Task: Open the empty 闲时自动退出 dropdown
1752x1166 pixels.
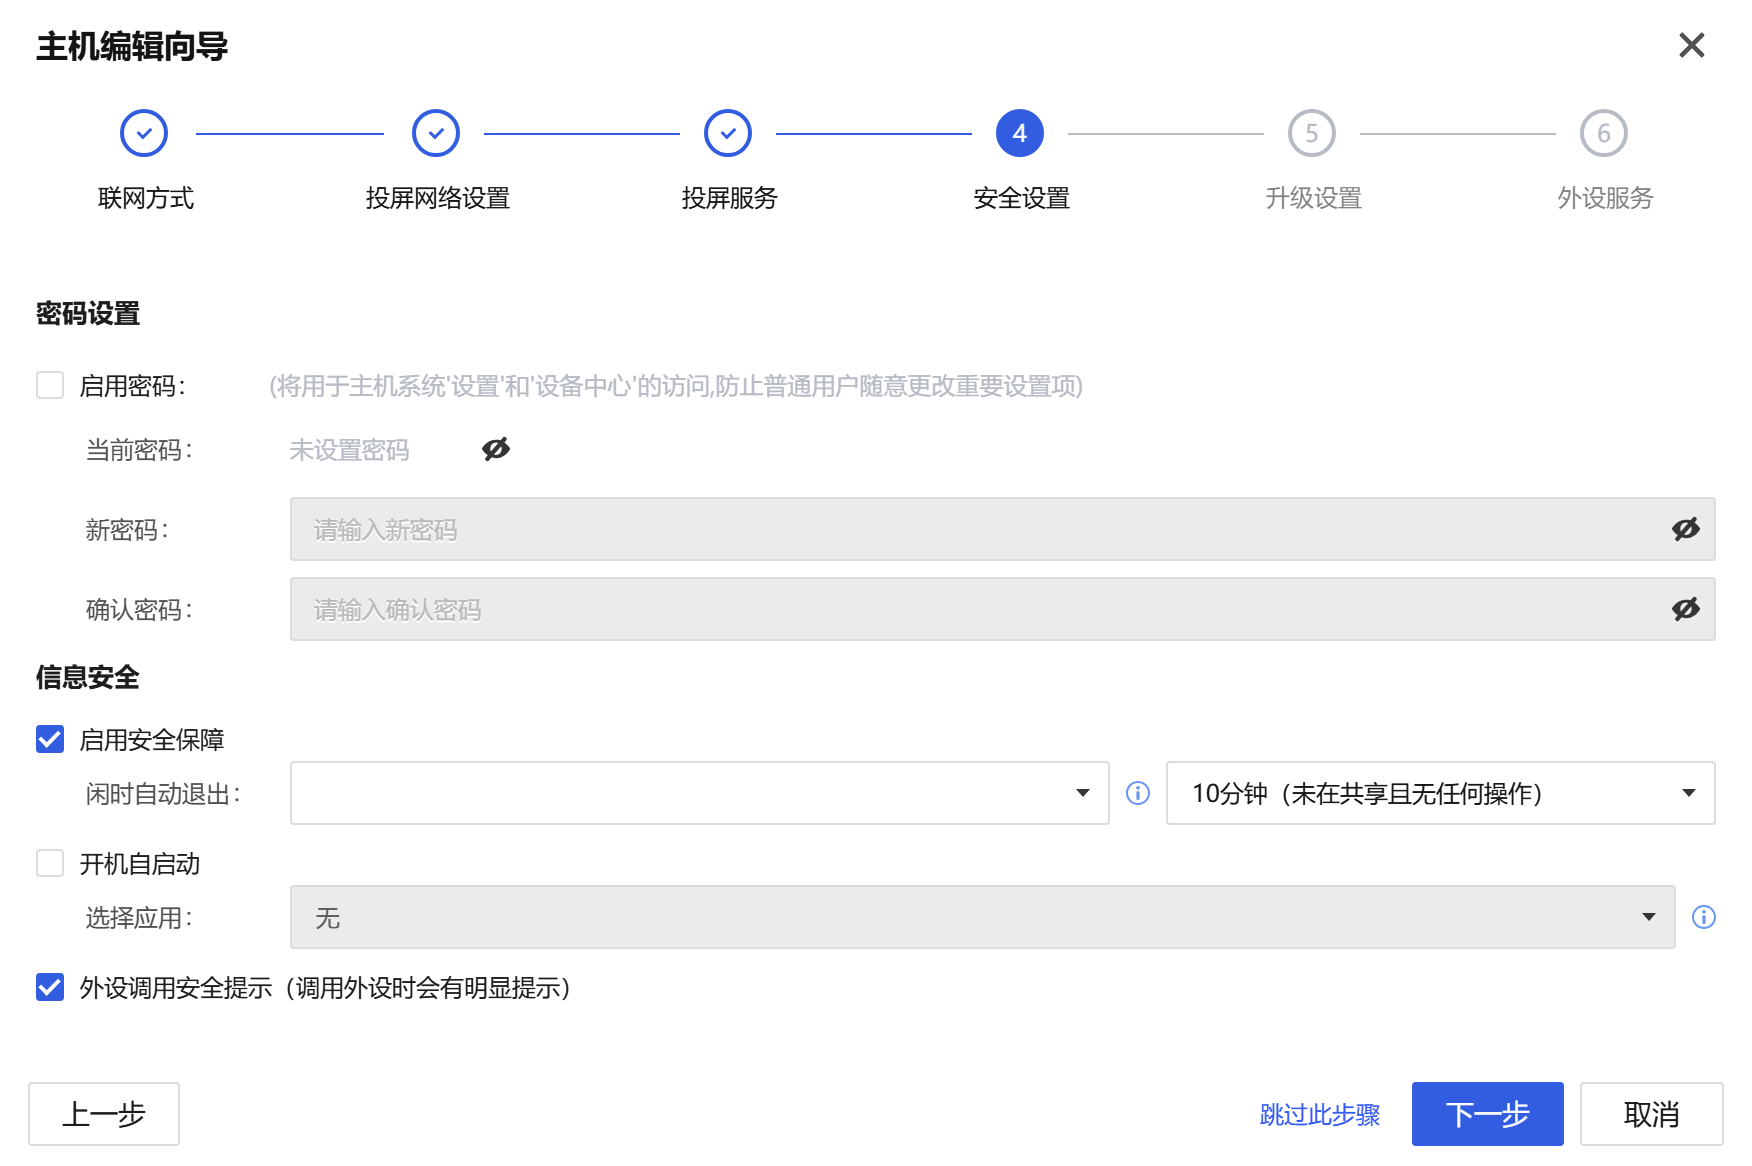Action: tap(699, 793)
